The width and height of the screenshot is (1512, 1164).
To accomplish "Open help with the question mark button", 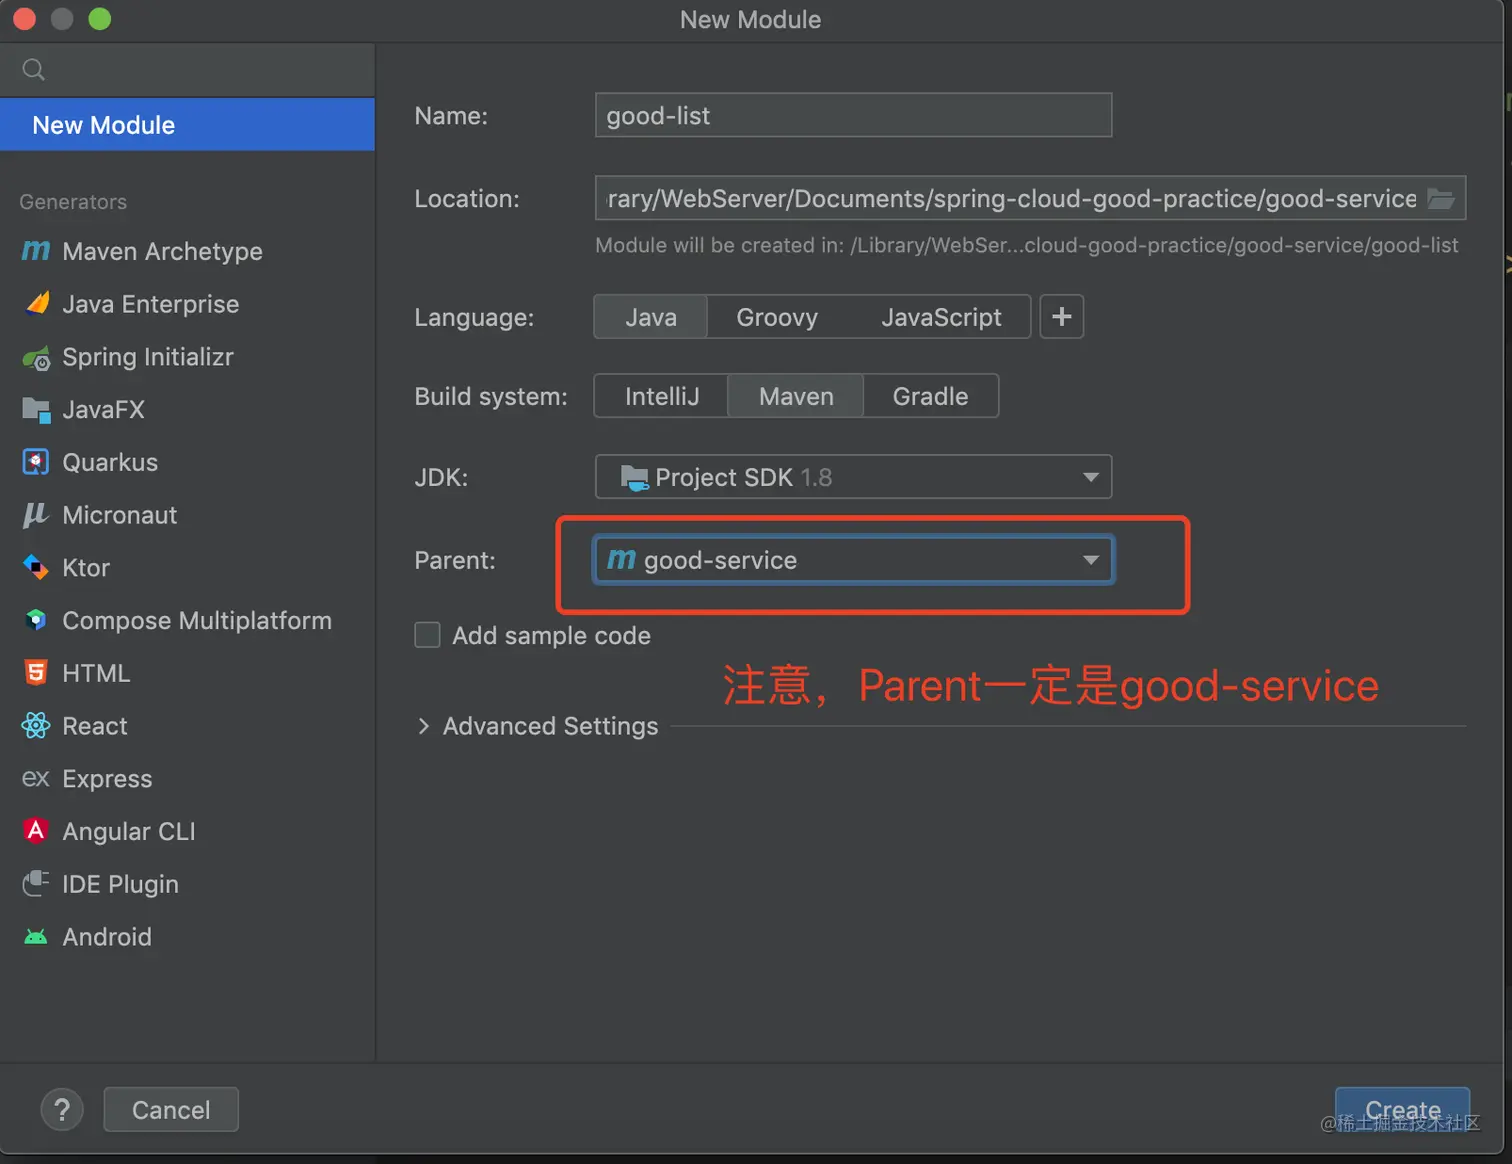I will click(x=62, y=1110).
